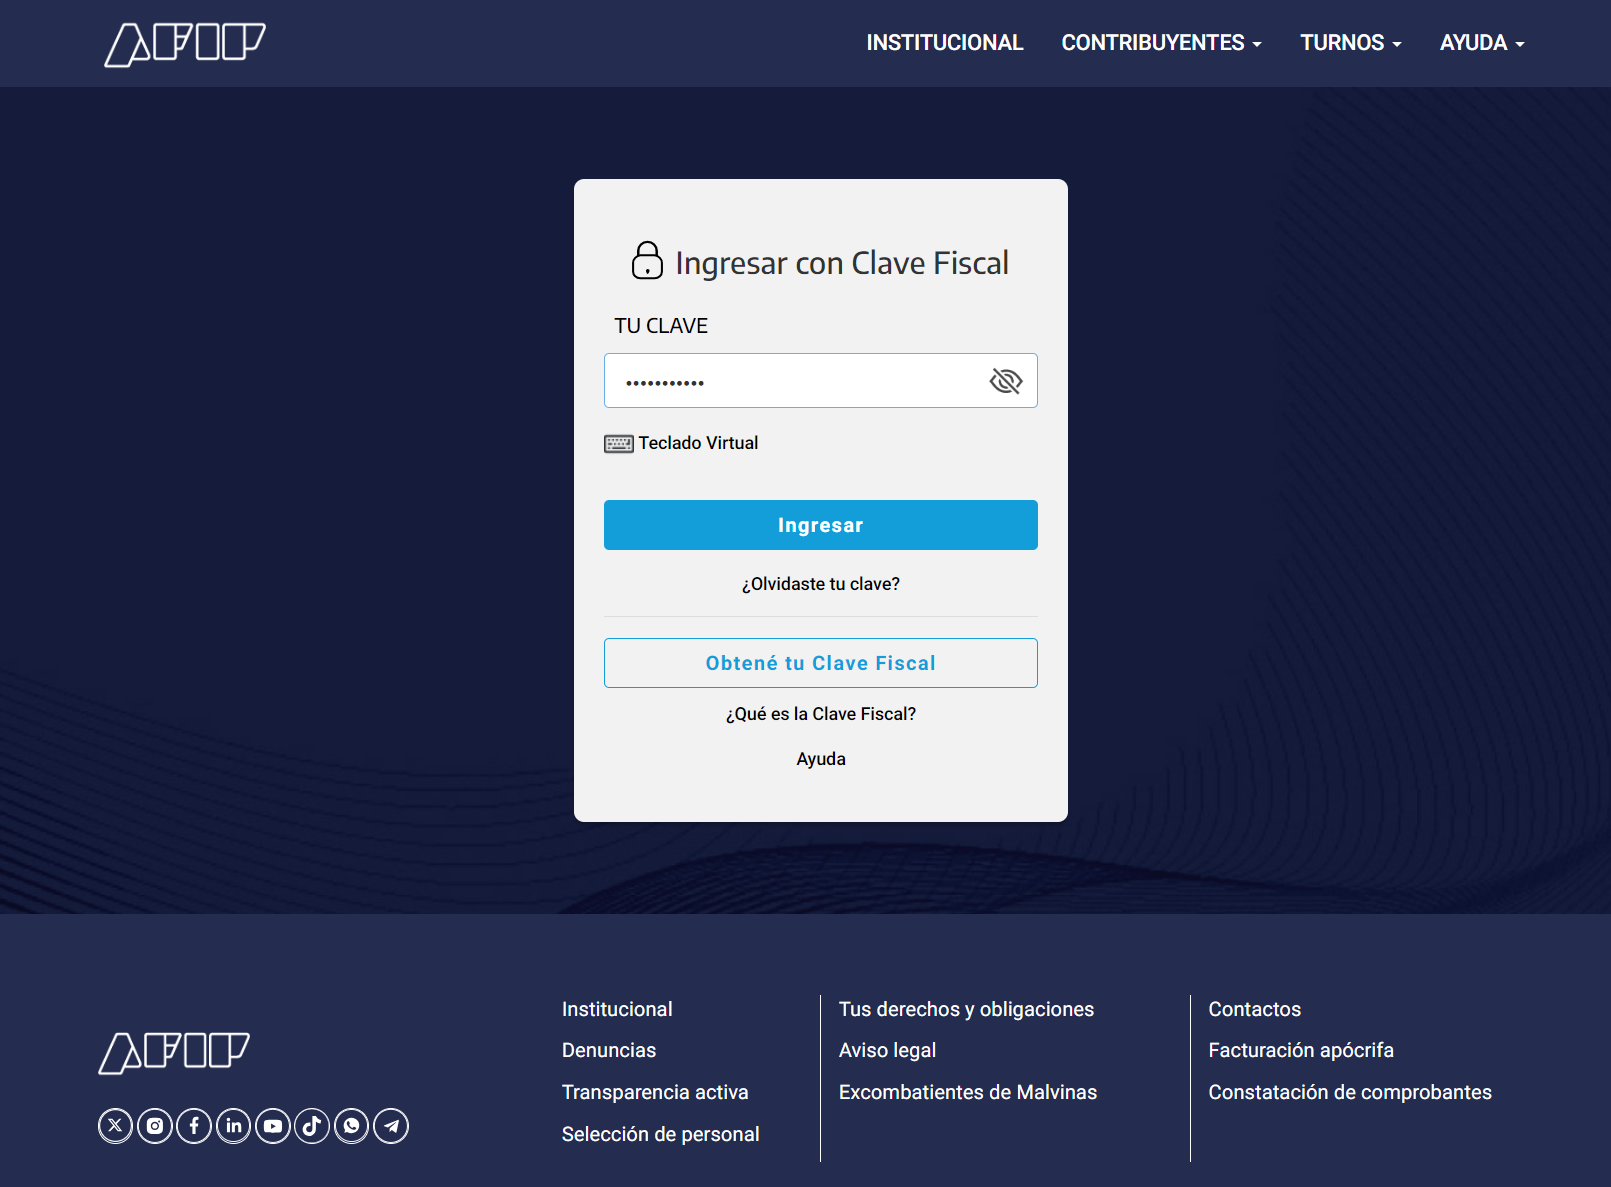Viewport: 1611px width, 1187px height.
Task: Open Tus derechos y obligaciones link
Action: point(966,1009)
